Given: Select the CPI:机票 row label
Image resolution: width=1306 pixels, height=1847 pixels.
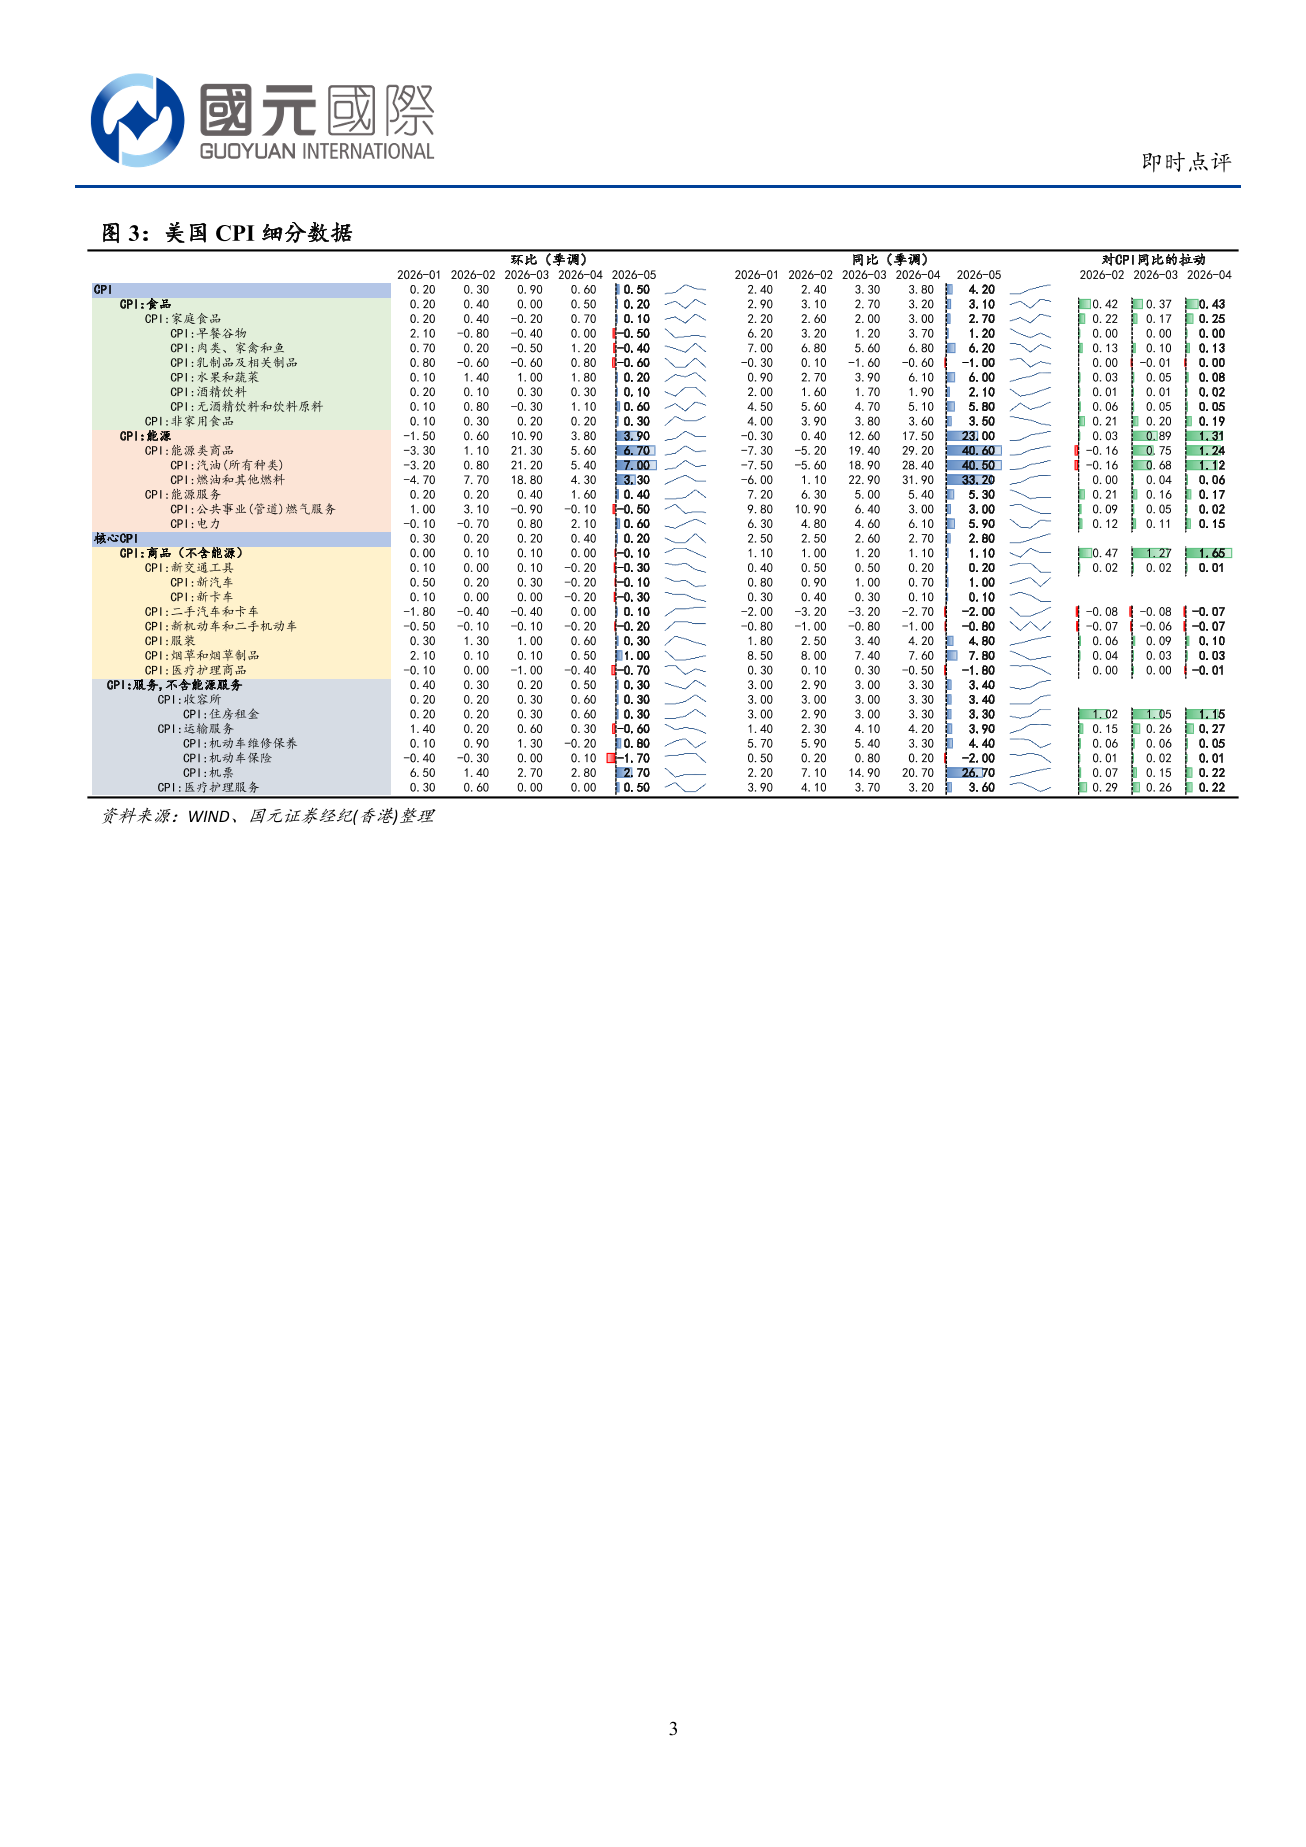Looking at the screenshot, I should (x=208, y=773).
